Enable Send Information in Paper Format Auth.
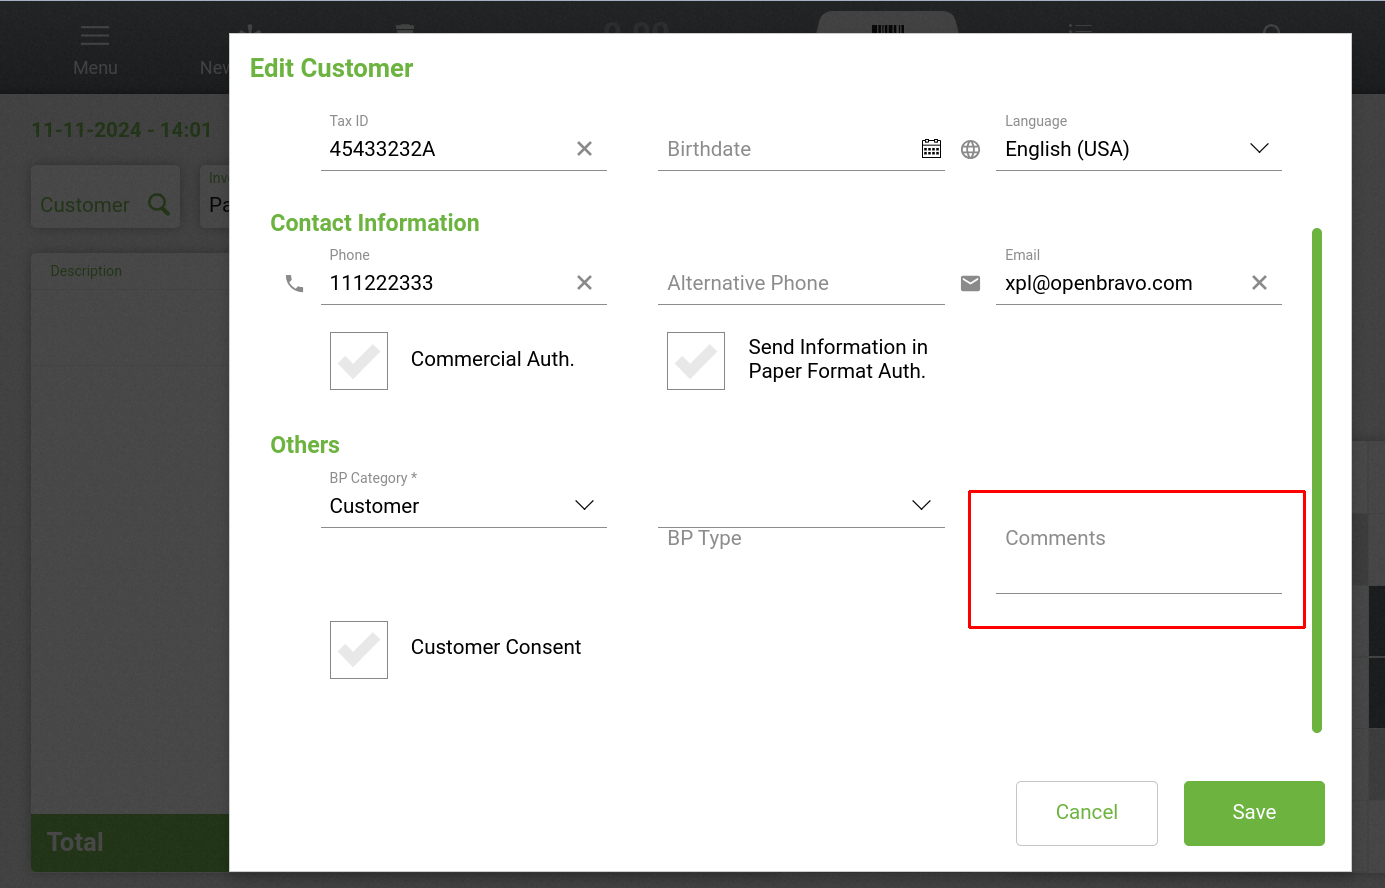 [696, 361]
